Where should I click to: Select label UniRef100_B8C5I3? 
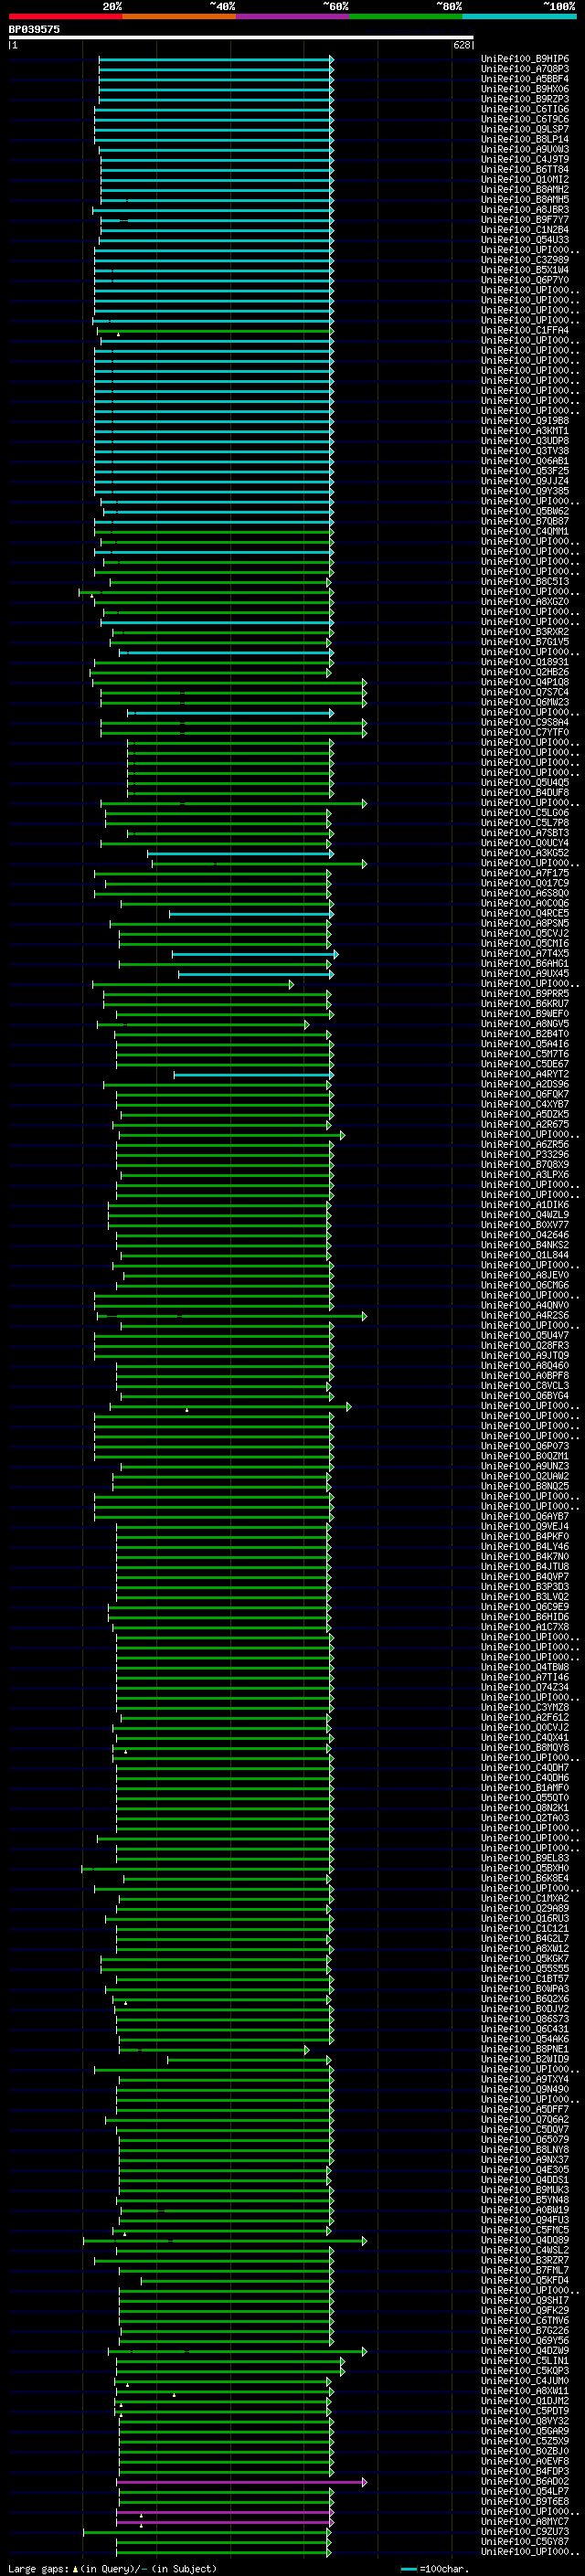[x=525, y=581]
